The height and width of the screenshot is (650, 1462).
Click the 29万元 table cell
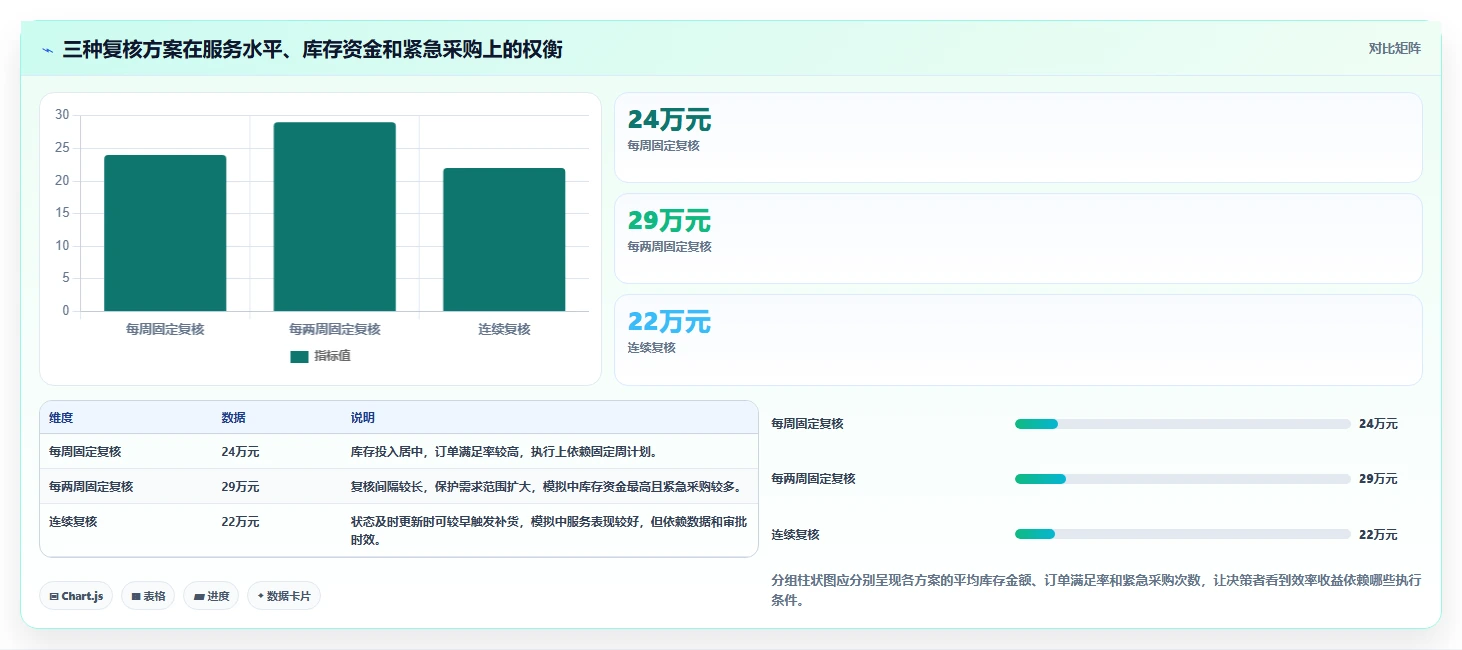[240, 487]
